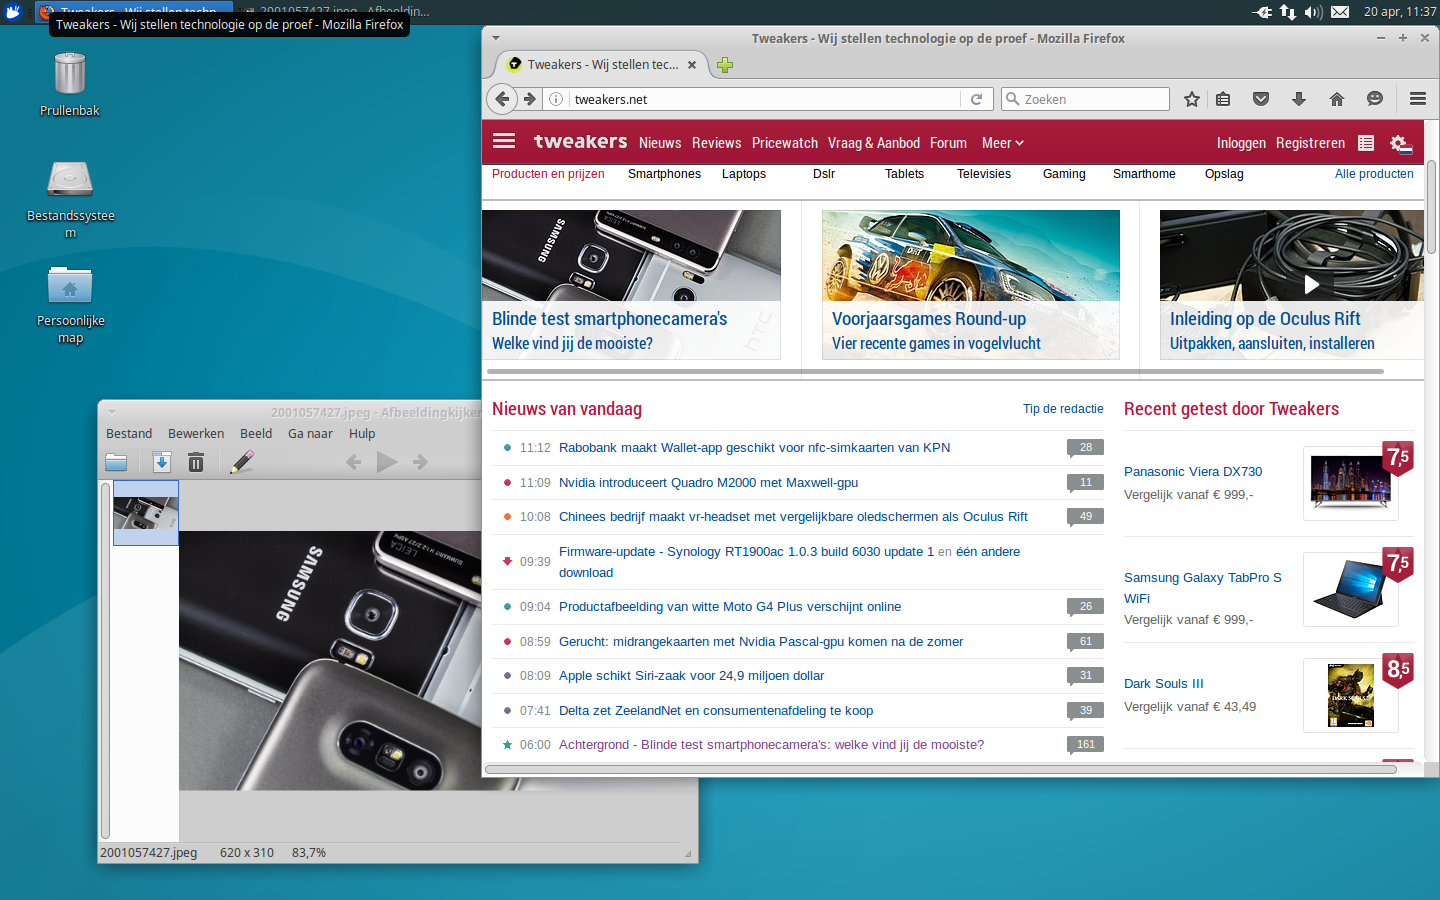The image size is (1440, 900).
Task: Click the featured carousel scrollbar
Action: [936, 371]
